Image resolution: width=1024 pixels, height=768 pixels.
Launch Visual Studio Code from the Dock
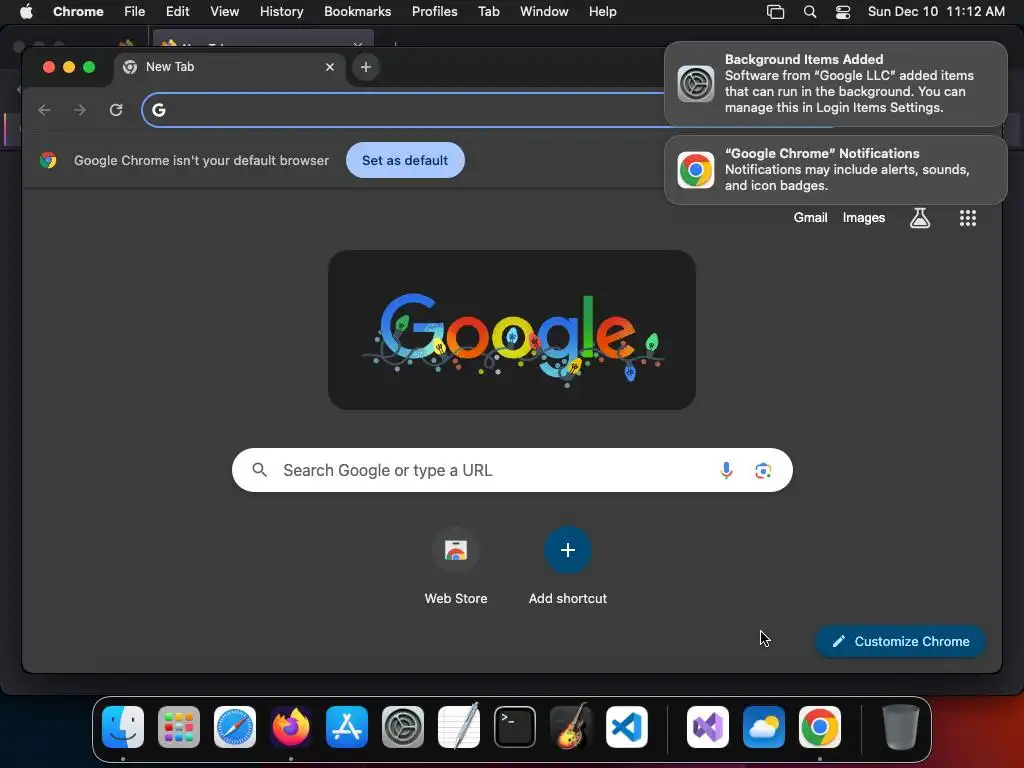pos(627,727)
